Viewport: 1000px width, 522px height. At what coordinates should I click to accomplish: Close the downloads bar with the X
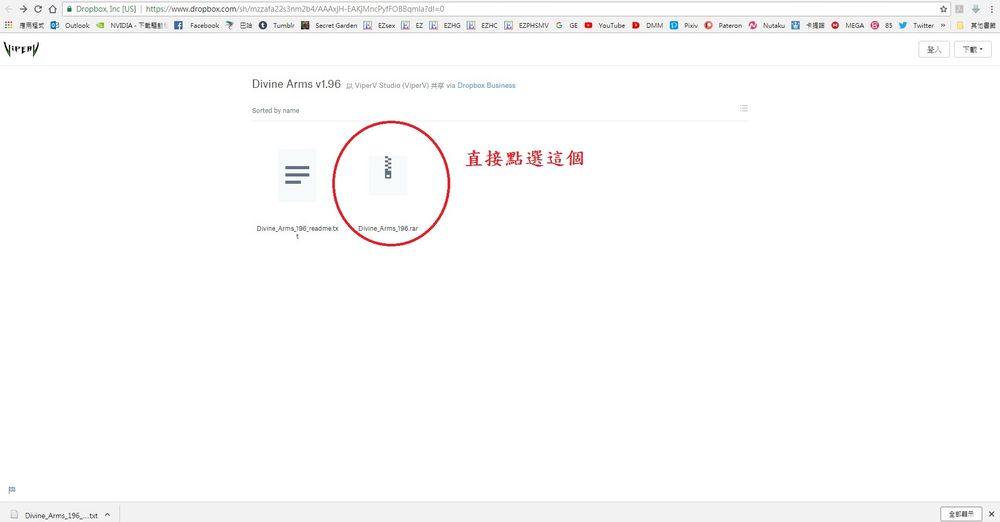tap(989, 514)
